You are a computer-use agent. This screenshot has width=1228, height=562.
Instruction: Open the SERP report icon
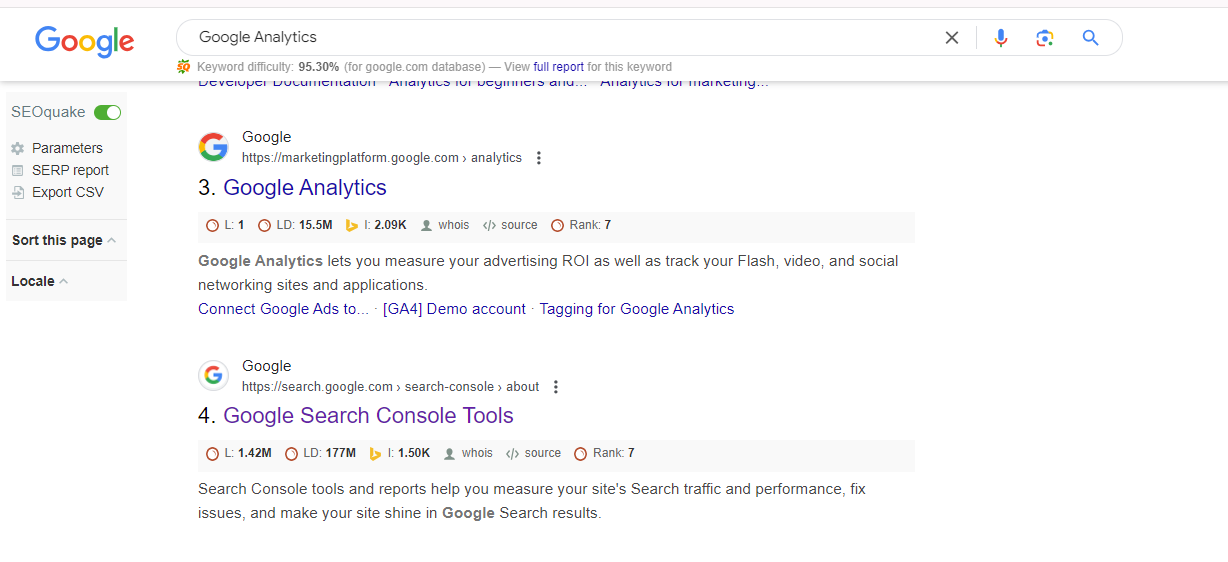(x=17, y=170)
